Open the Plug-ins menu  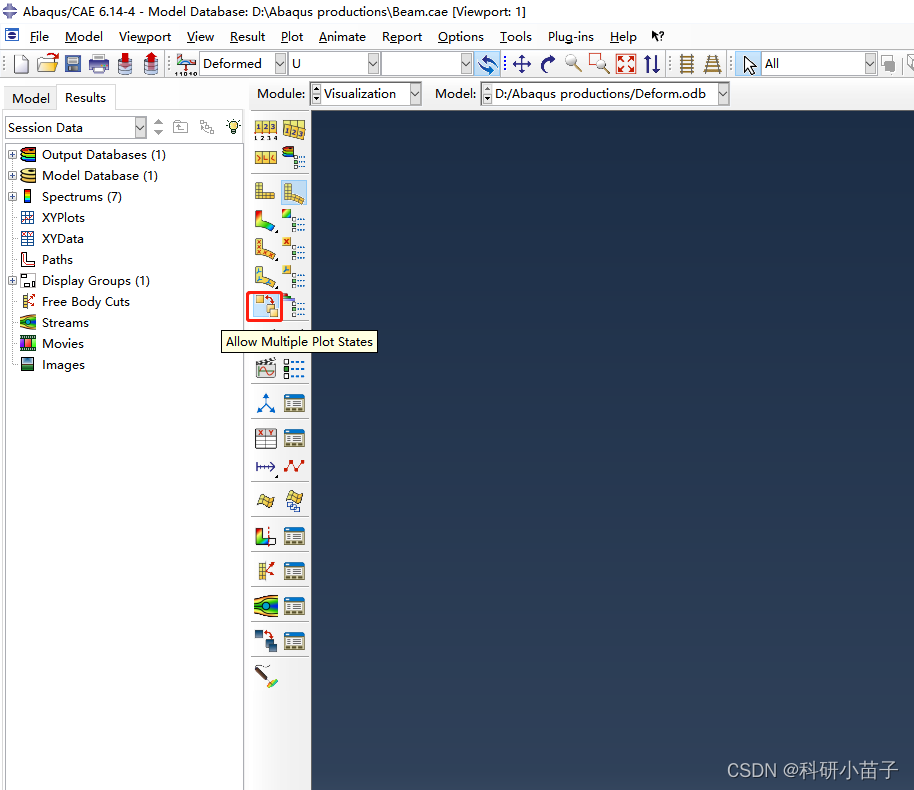coord(571,37)
